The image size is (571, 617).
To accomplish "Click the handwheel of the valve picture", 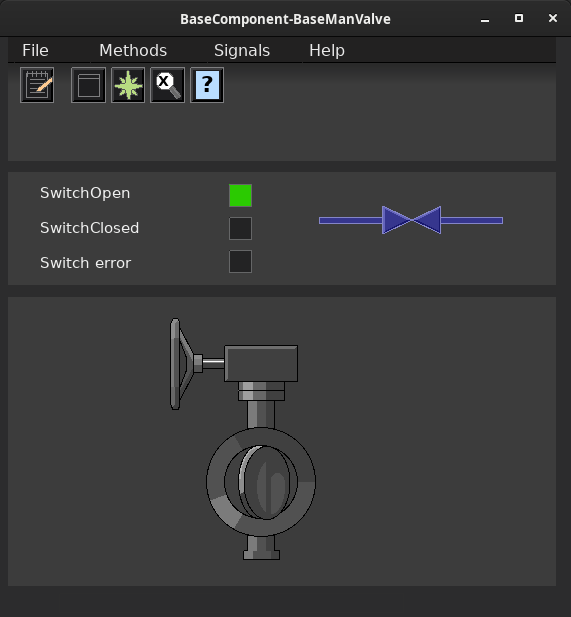I will point(181,364).
